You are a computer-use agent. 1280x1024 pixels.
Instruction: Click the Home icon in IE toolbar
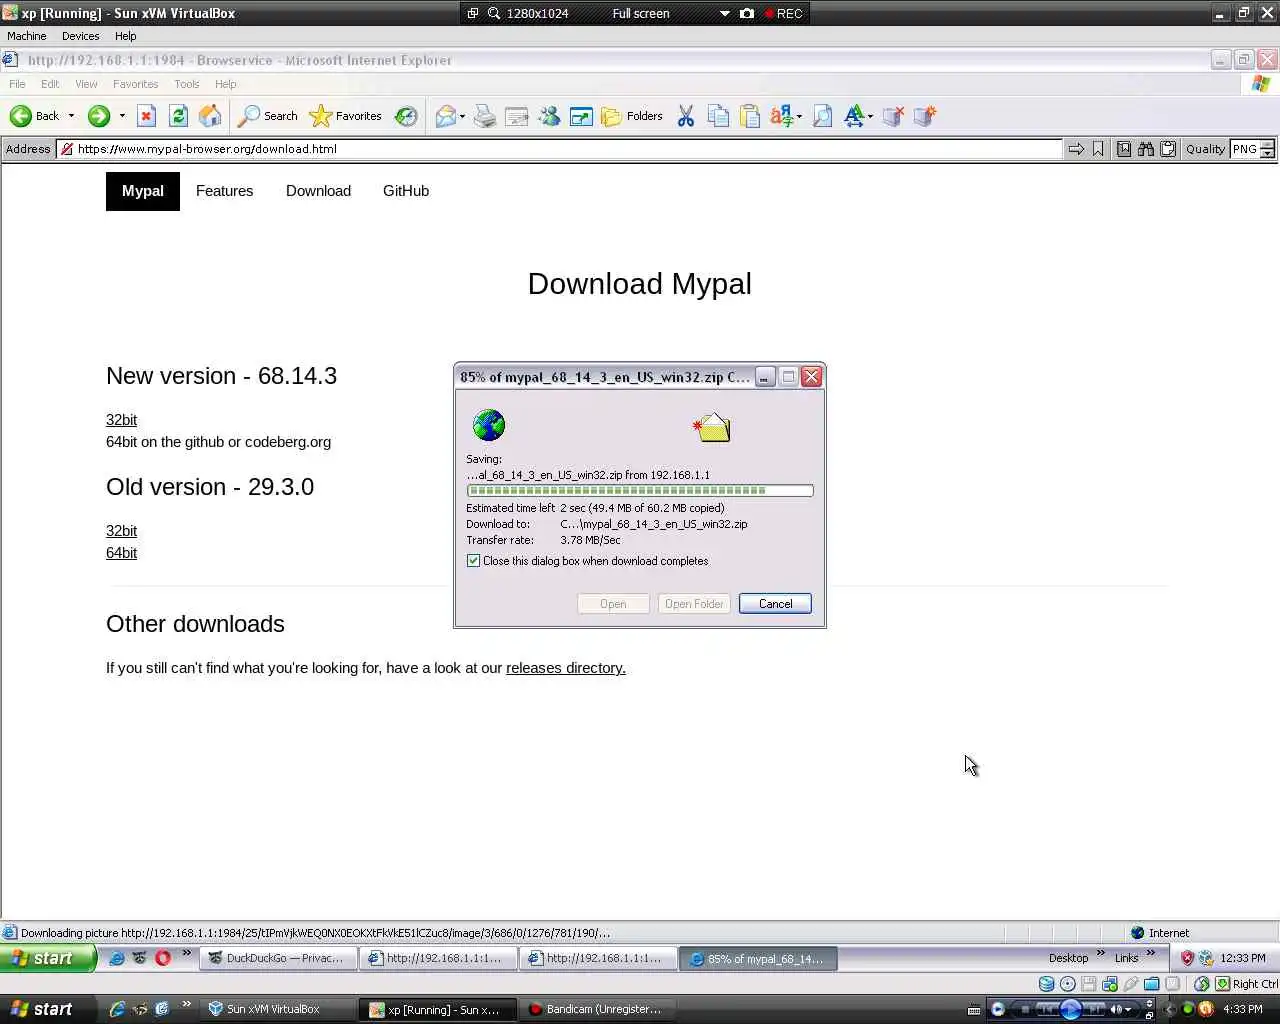point(210,116)
